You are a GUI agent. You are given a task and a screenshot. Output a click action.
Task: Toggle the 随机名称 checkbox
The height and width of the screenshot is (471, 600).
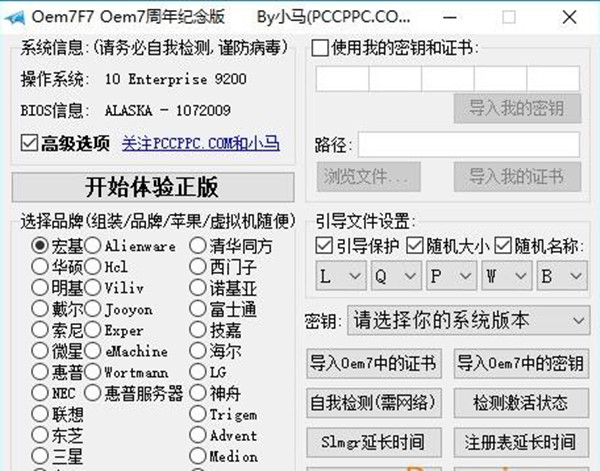503,246
